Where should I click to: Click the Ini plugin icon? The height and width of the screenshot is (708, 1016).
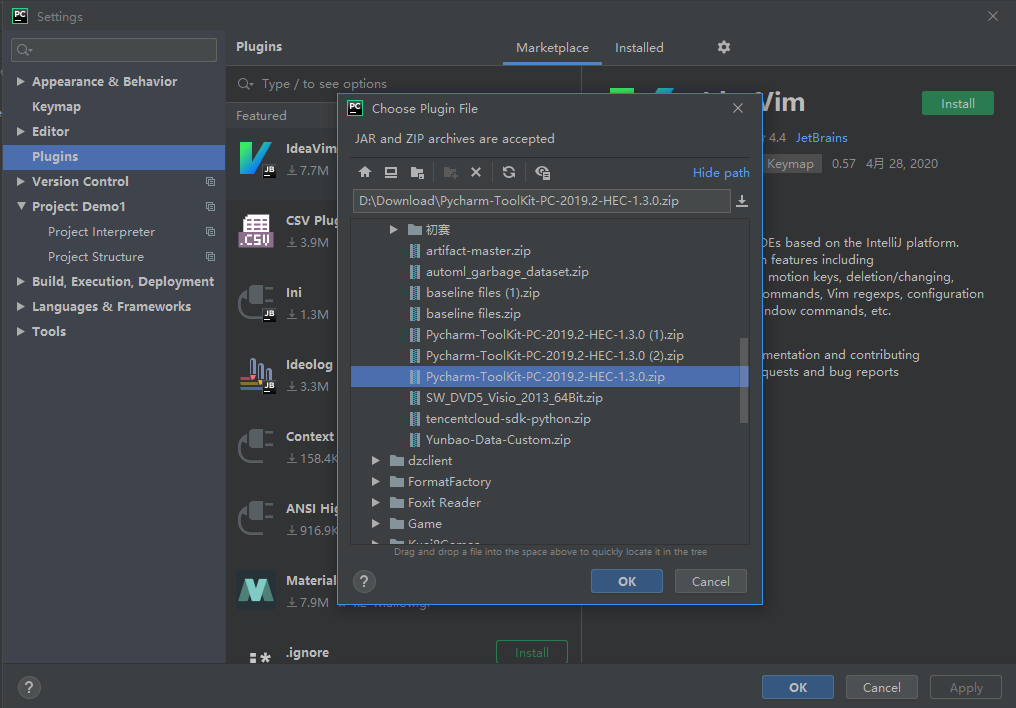[257, 303]
